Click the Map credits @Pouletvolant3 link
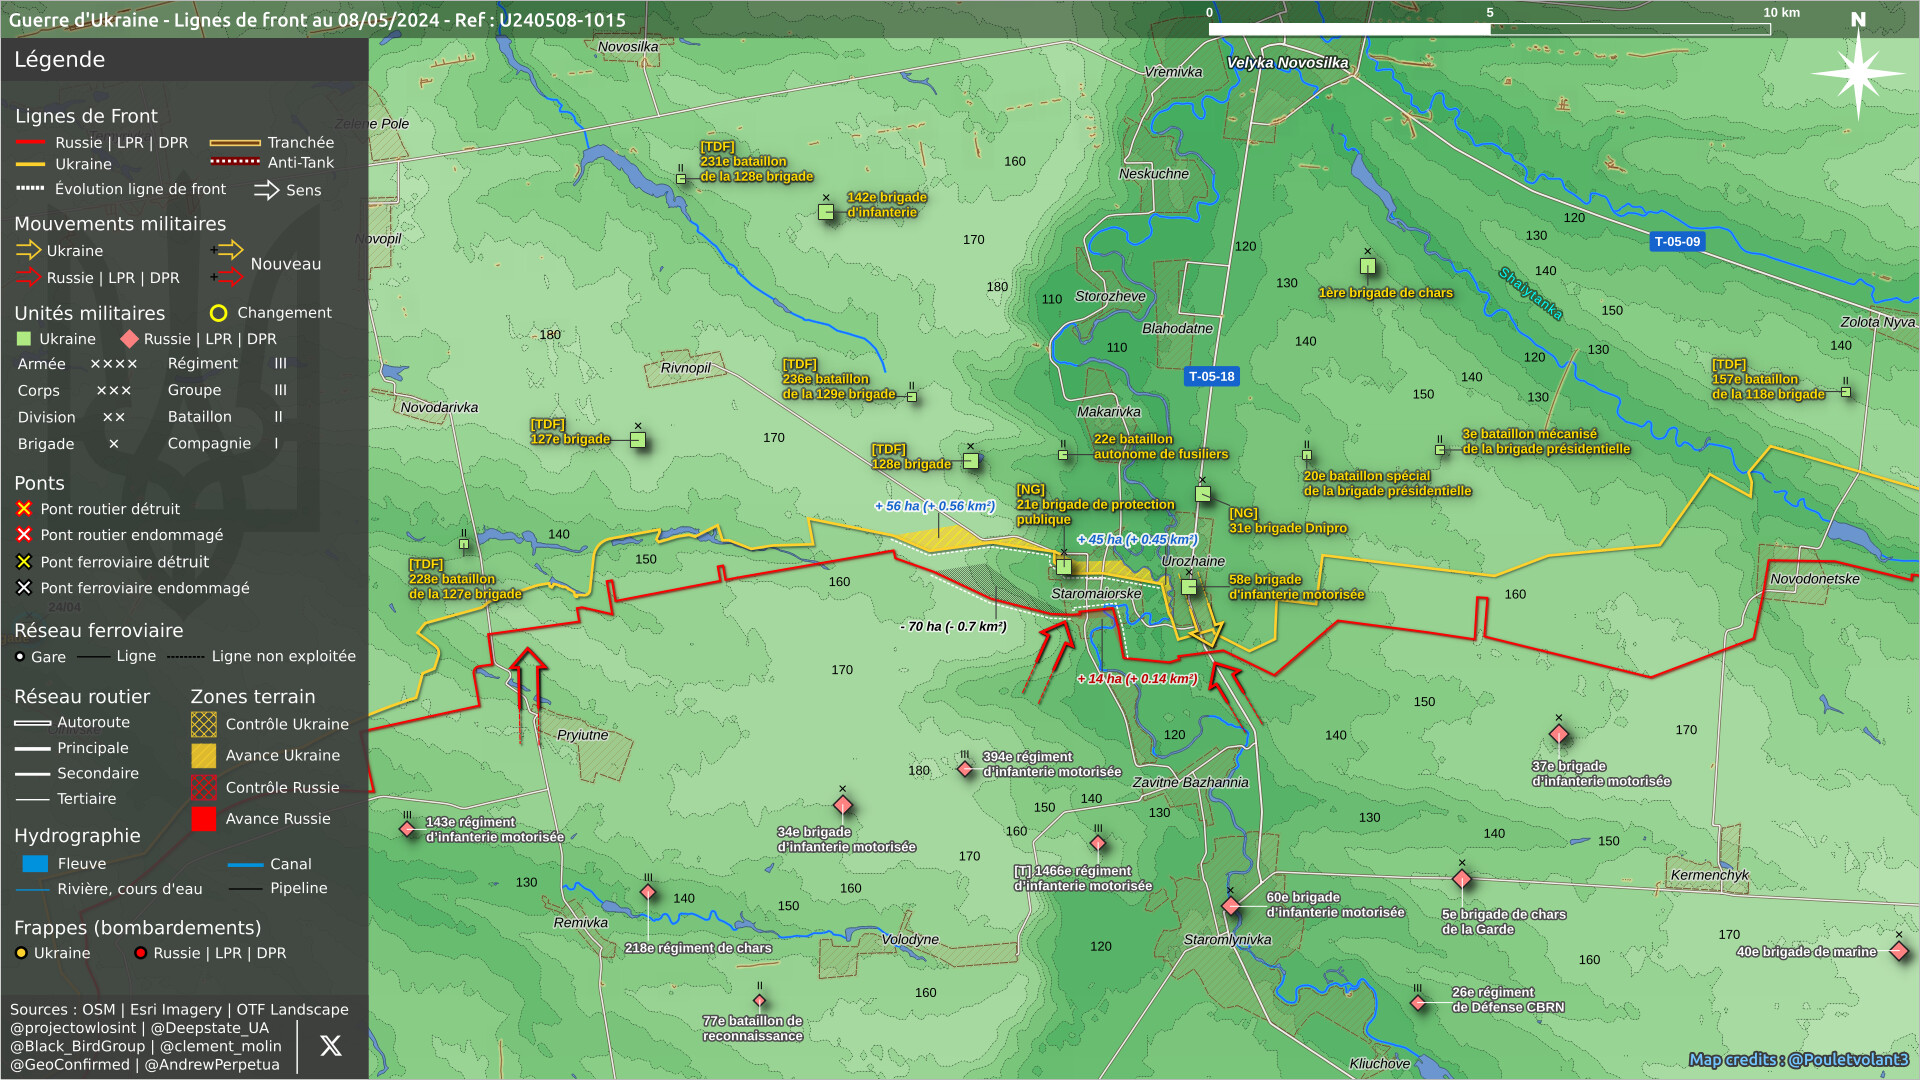This screenshot has height=1080, width=1920. (1798, 1059)
